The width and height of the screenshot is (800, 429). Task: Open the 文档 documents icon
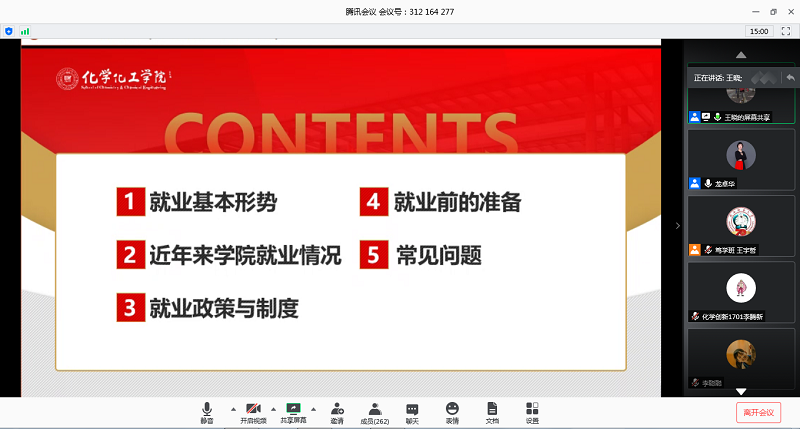[492, 412]
